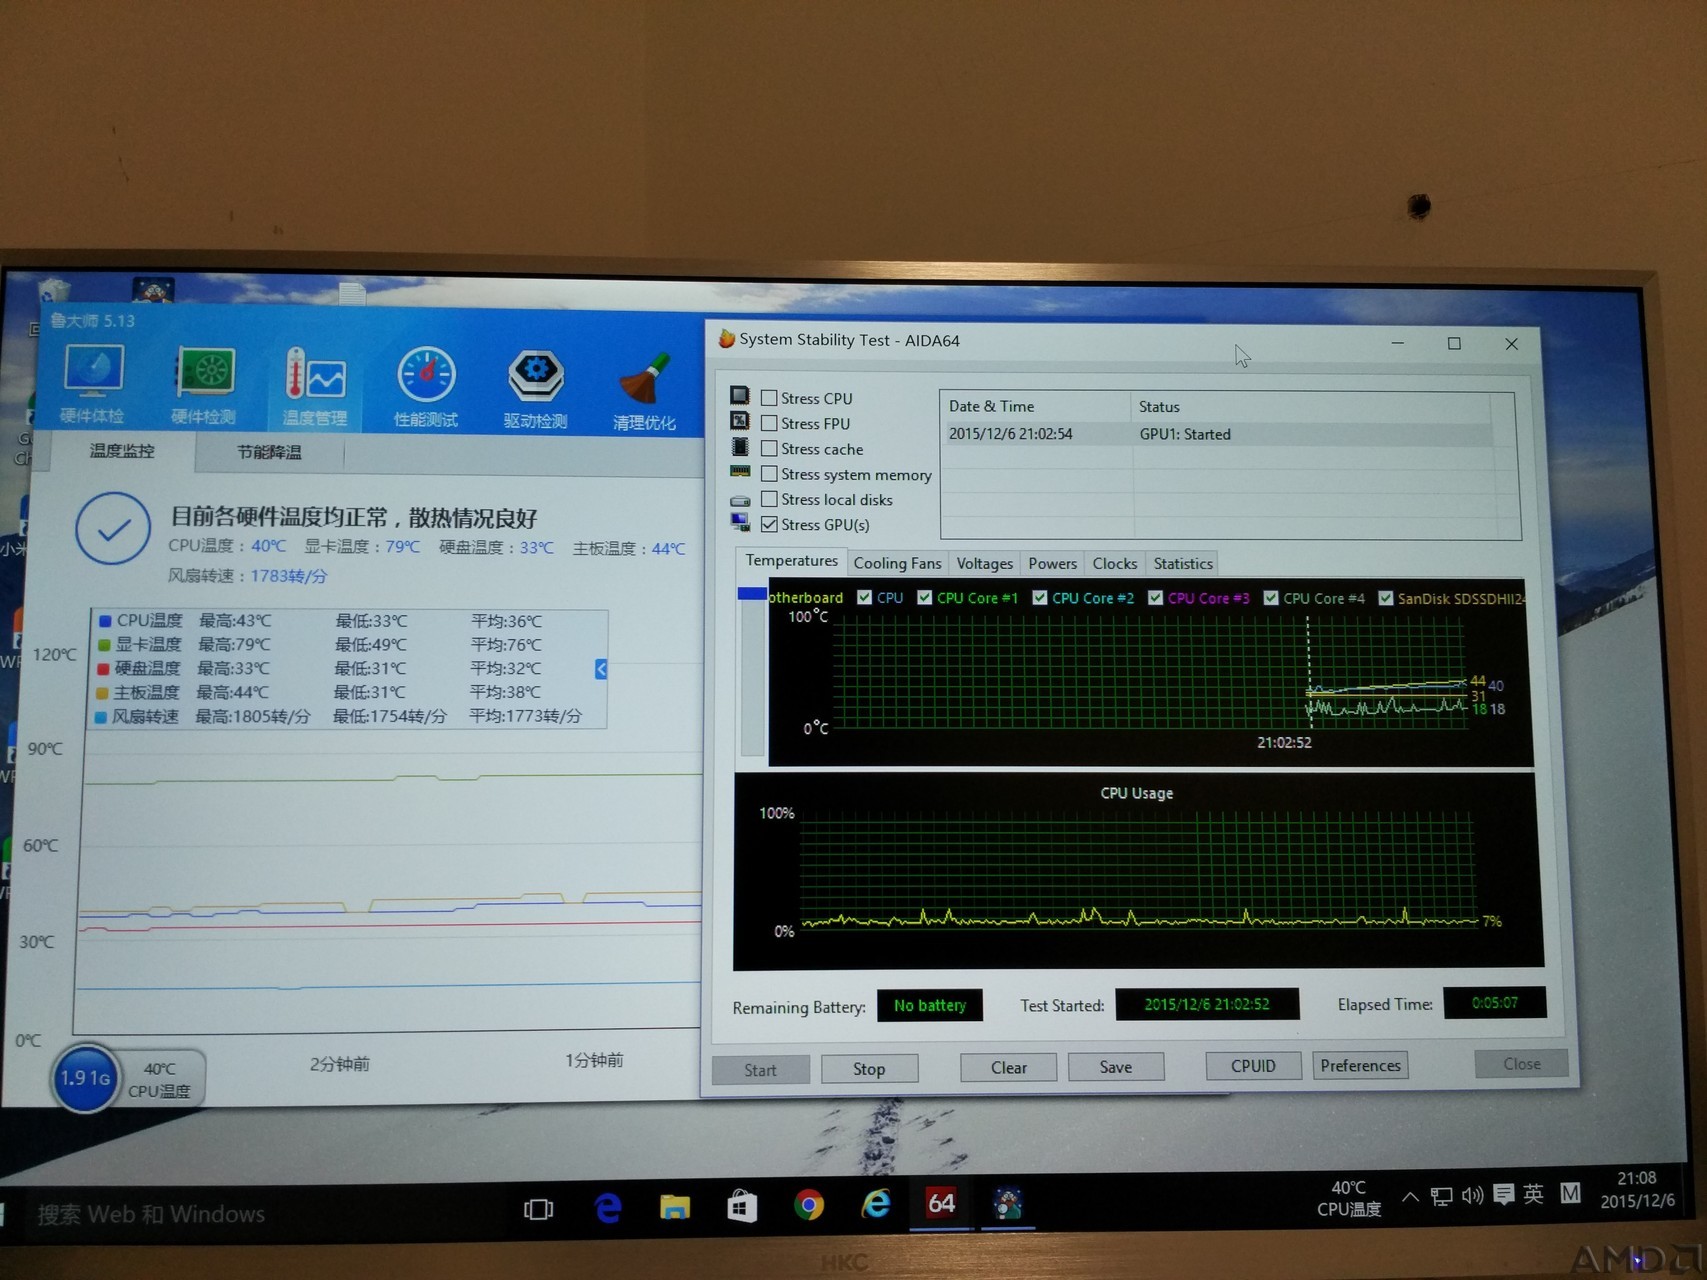1707x1280 pixels.
Task: Launch Internet Explorer from taskbar
Action: click(x=876, y=1203)
